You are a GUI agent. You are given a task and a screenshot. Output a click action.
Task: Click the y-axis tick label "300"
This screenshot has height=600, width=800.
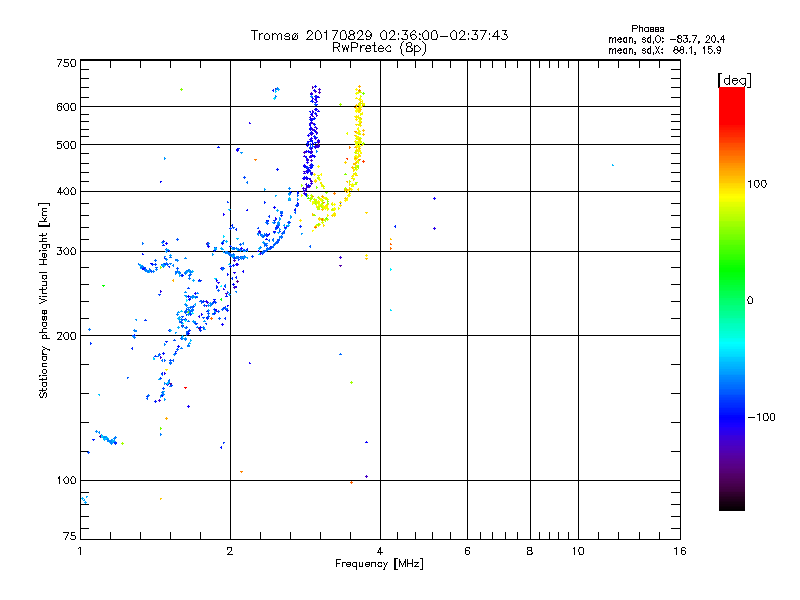66,252
